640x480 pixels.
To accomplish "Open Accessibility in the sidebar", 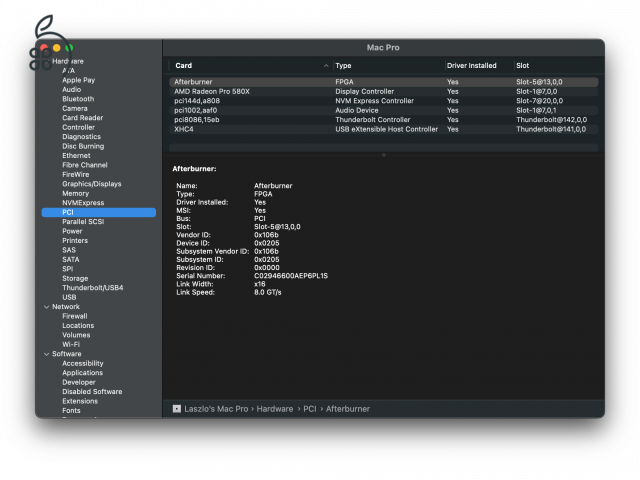I will coord(82,363).
